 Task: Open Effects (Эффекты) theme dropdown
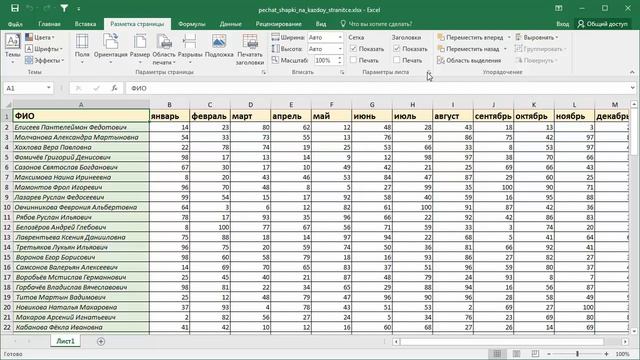click(x=44, y=60)
